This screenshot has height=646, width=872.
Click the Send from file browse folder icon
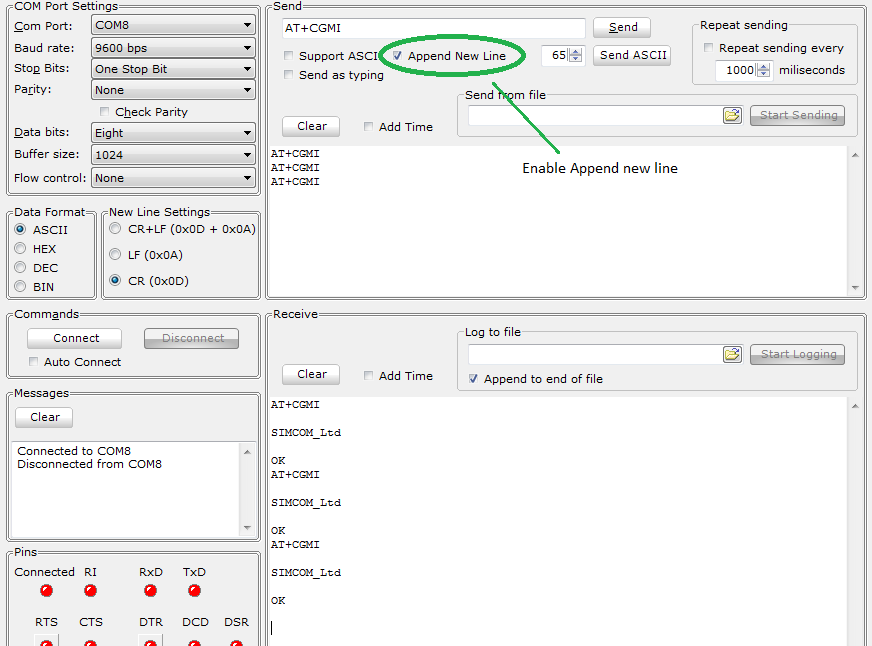(732, 115)
